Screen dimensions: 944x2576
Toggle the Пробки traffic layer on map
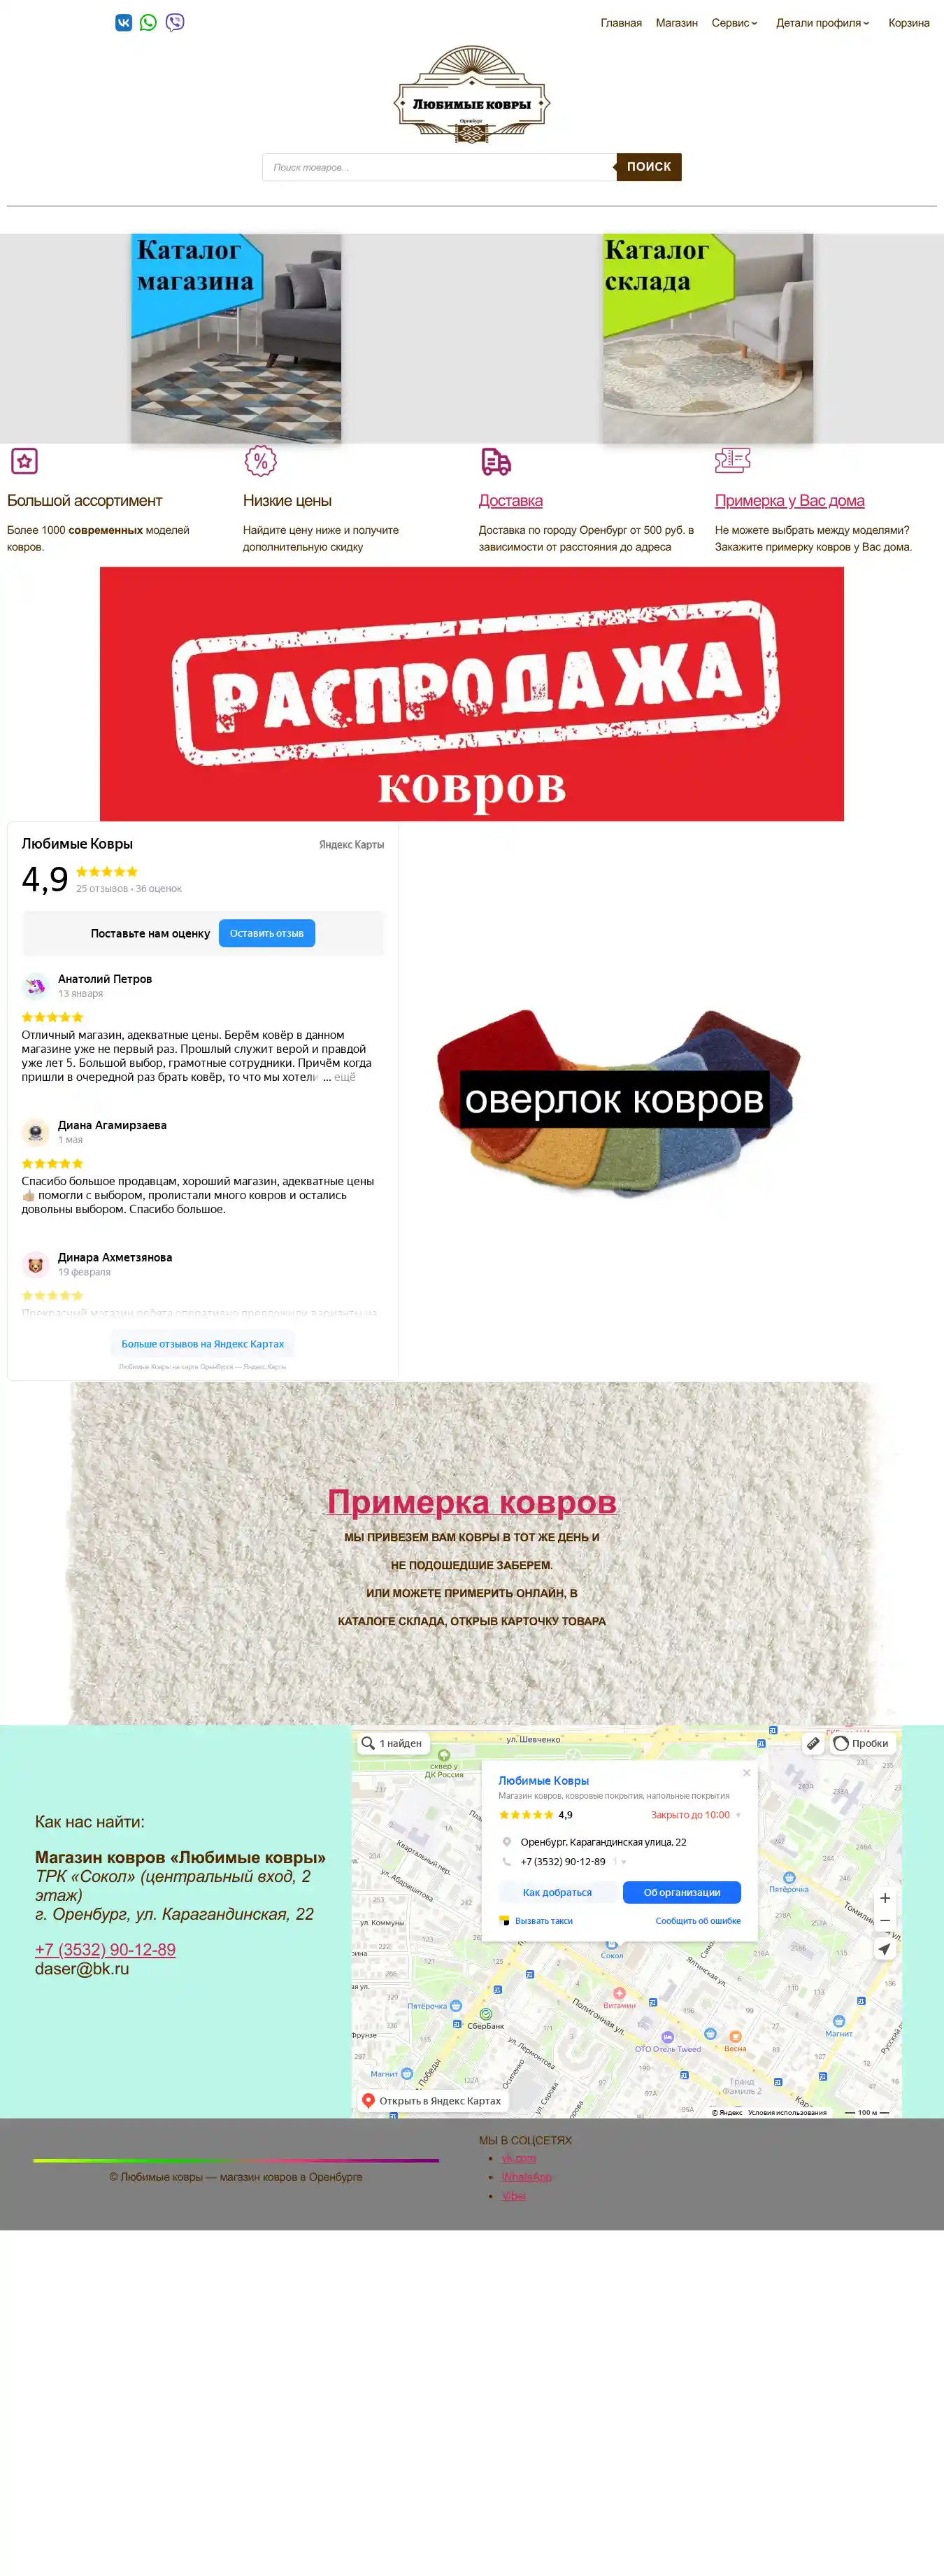click(x=862, y=1743)
